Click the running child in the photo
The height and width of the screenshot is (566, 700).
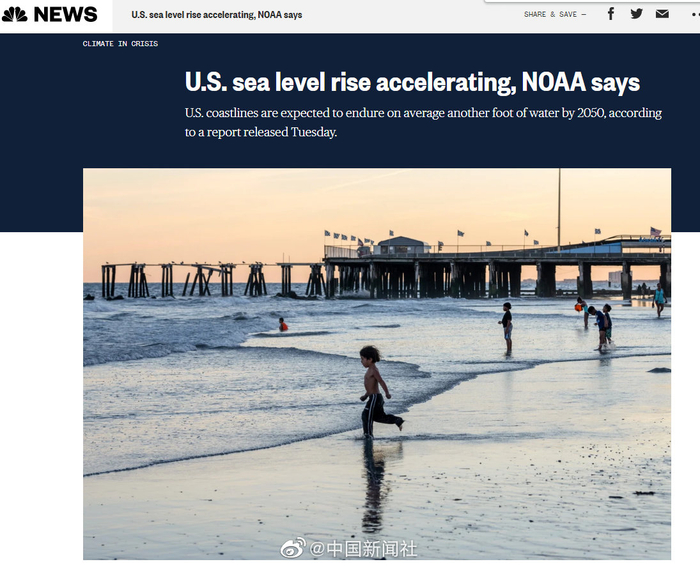click(x=379, y=392)
